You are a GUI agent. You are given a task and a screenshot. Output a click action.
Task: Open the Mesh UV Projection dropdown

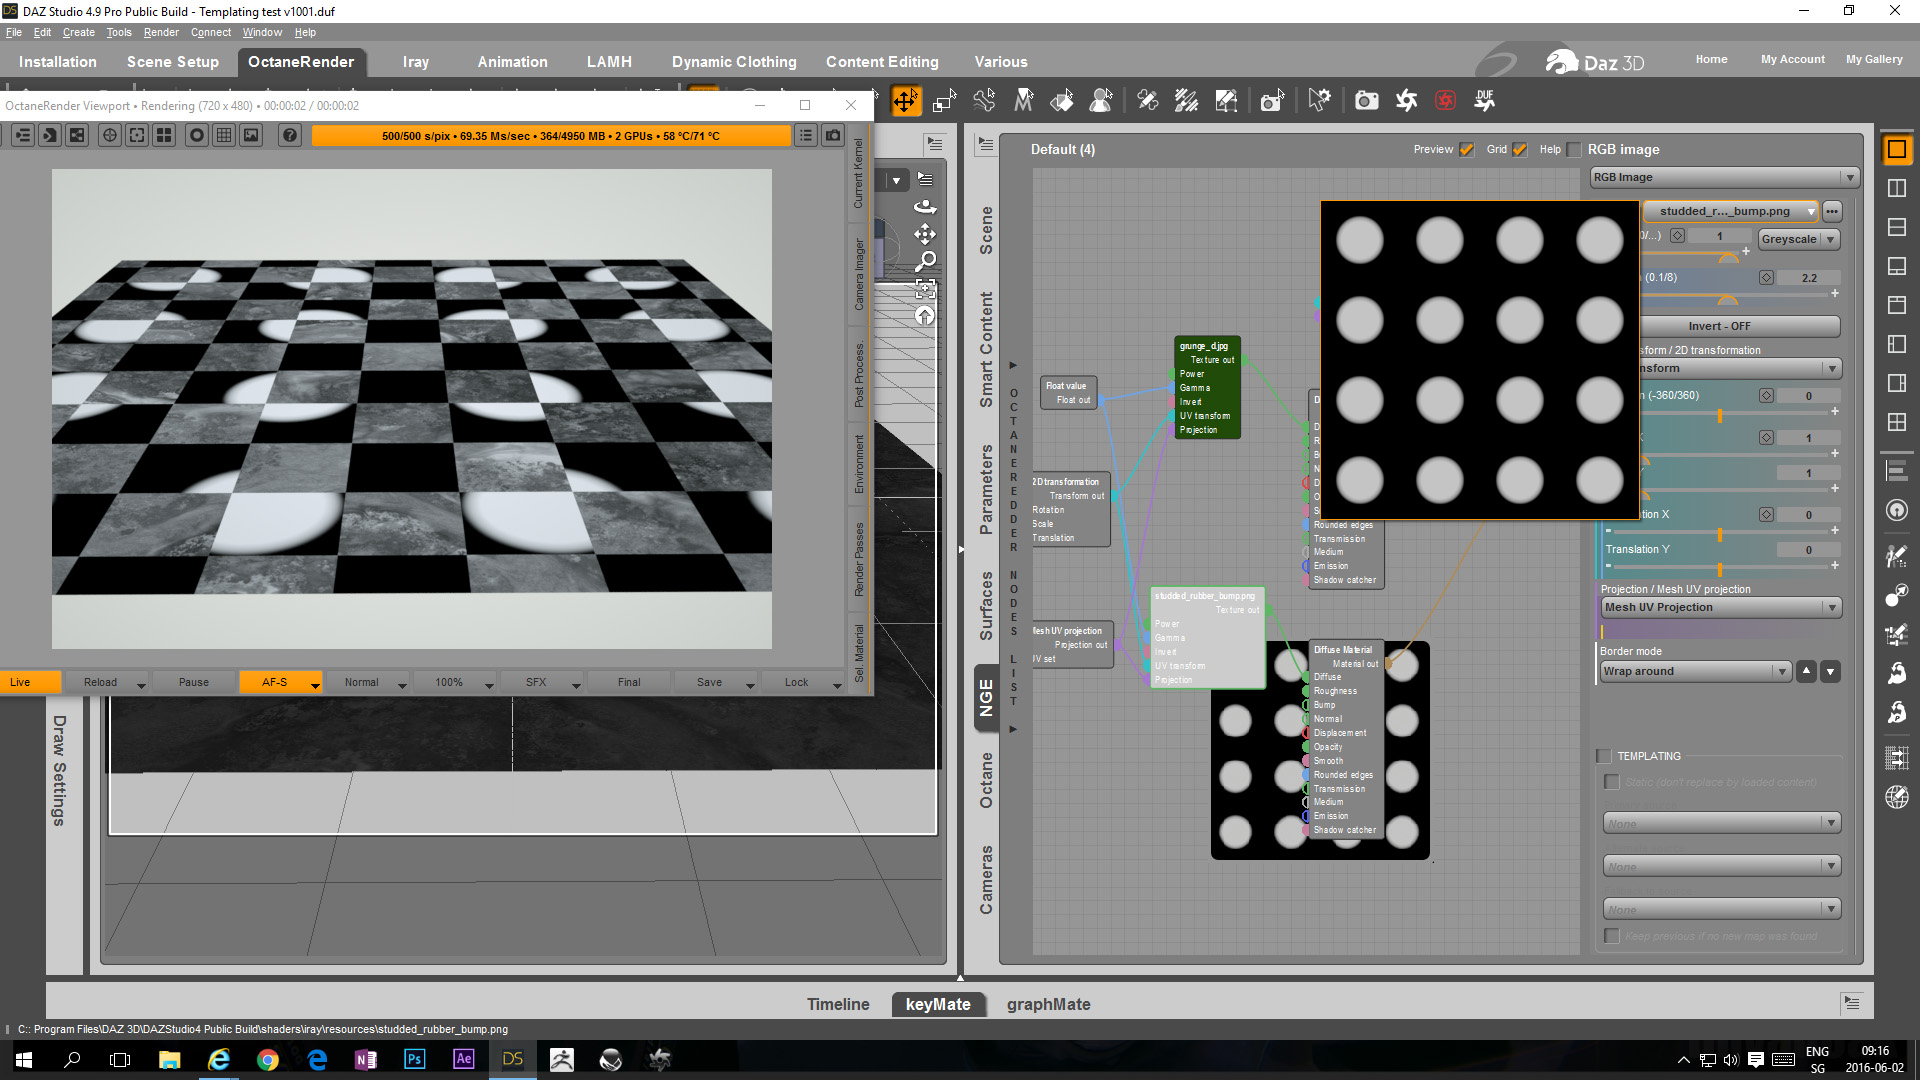coord(1720,607)
